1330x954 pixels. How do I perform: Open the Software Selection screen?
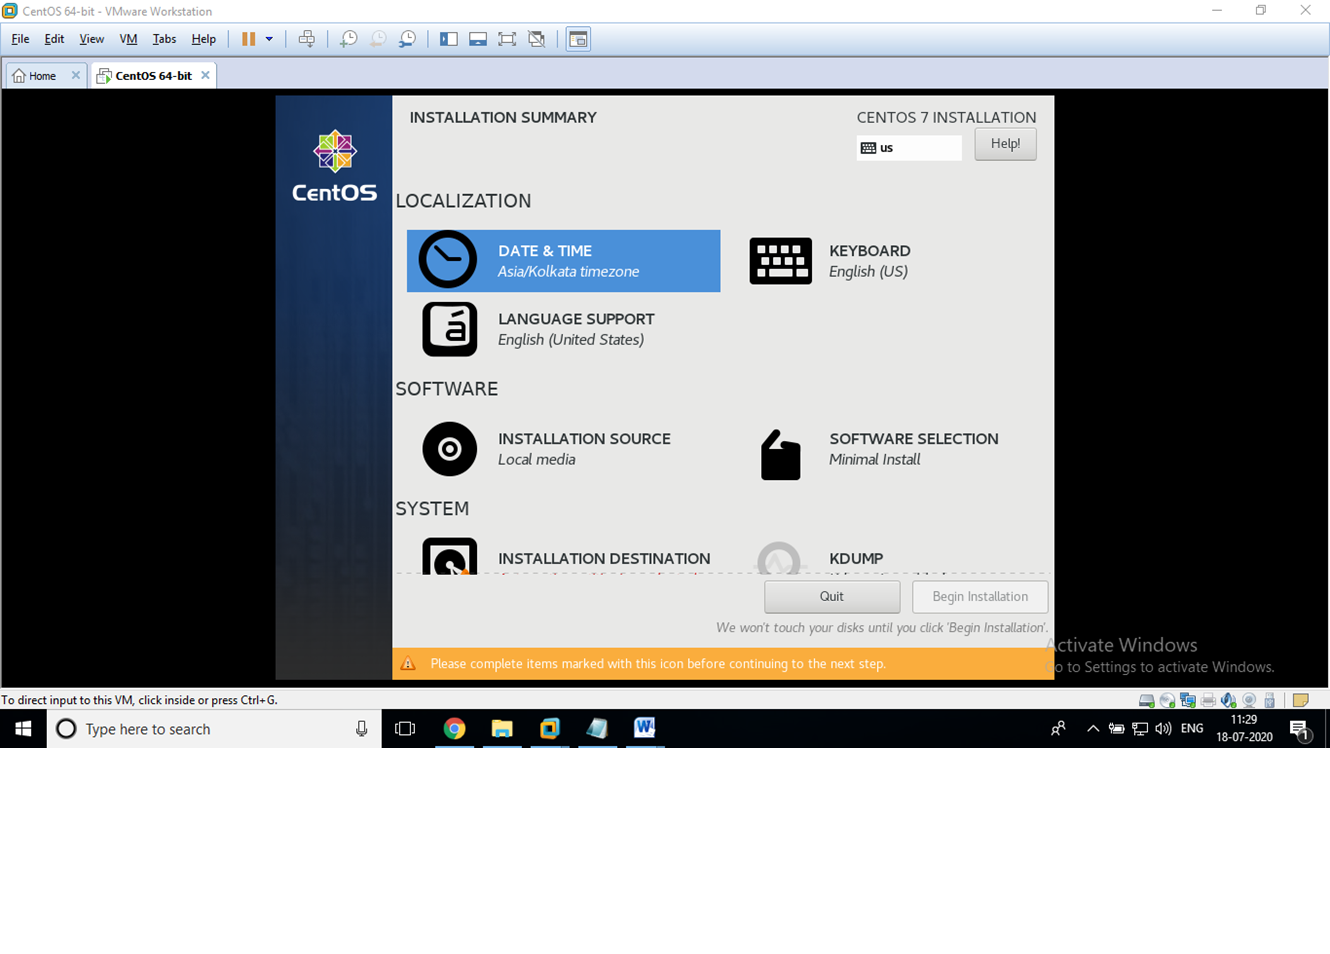pyautogui.click(x=913, y=448)
